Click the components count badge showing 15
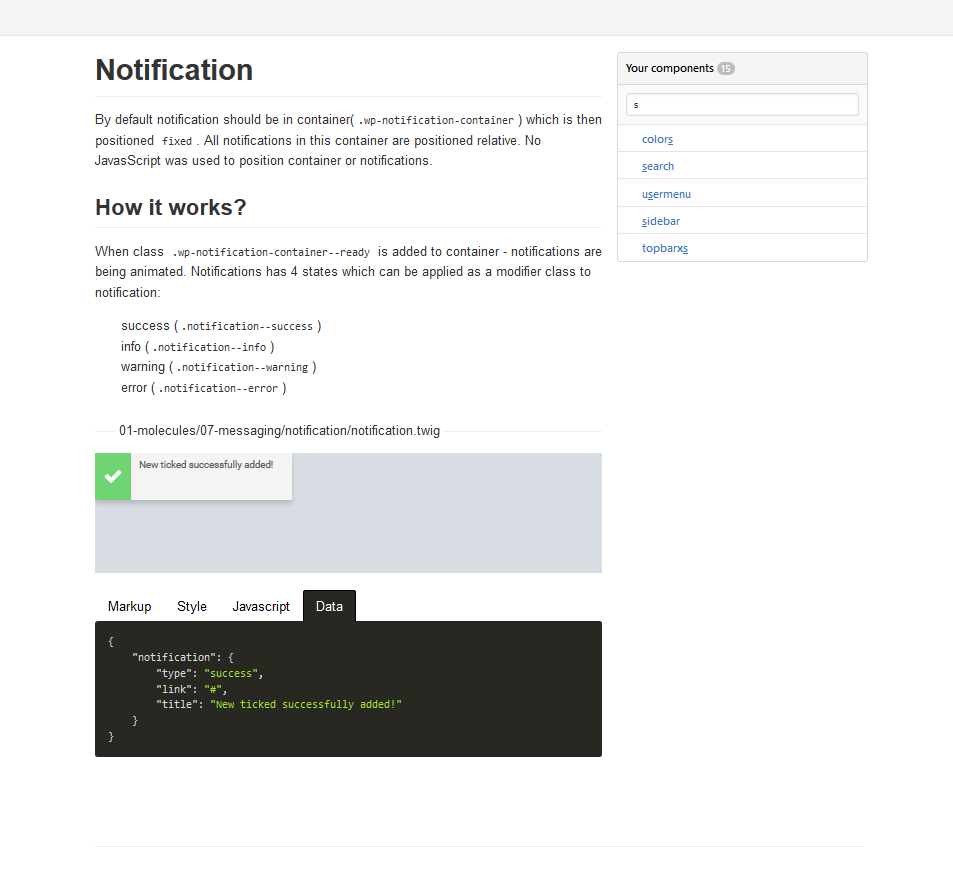The width and height of the screenshot is (953, 881). (x=725, y=68)
